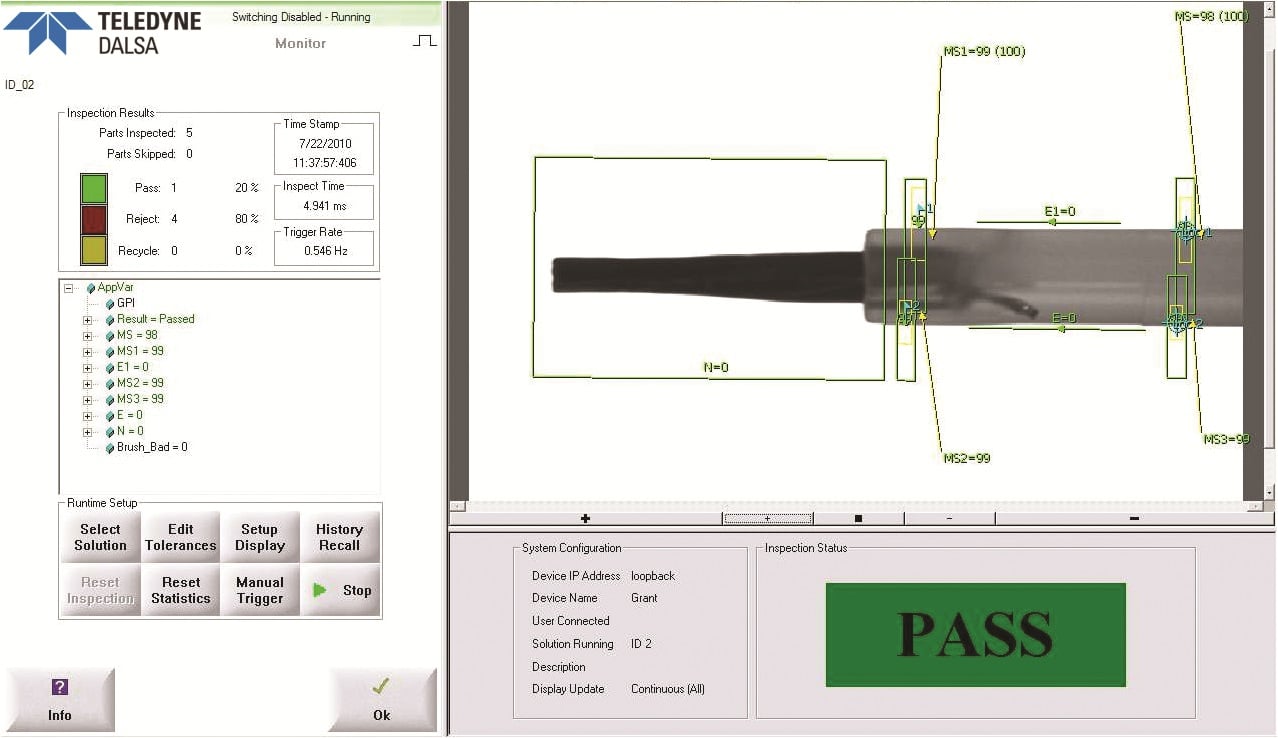The image size is (1278, 738).
Task: Click the large plus zoom-in button
Action: (x=585, y=518)
